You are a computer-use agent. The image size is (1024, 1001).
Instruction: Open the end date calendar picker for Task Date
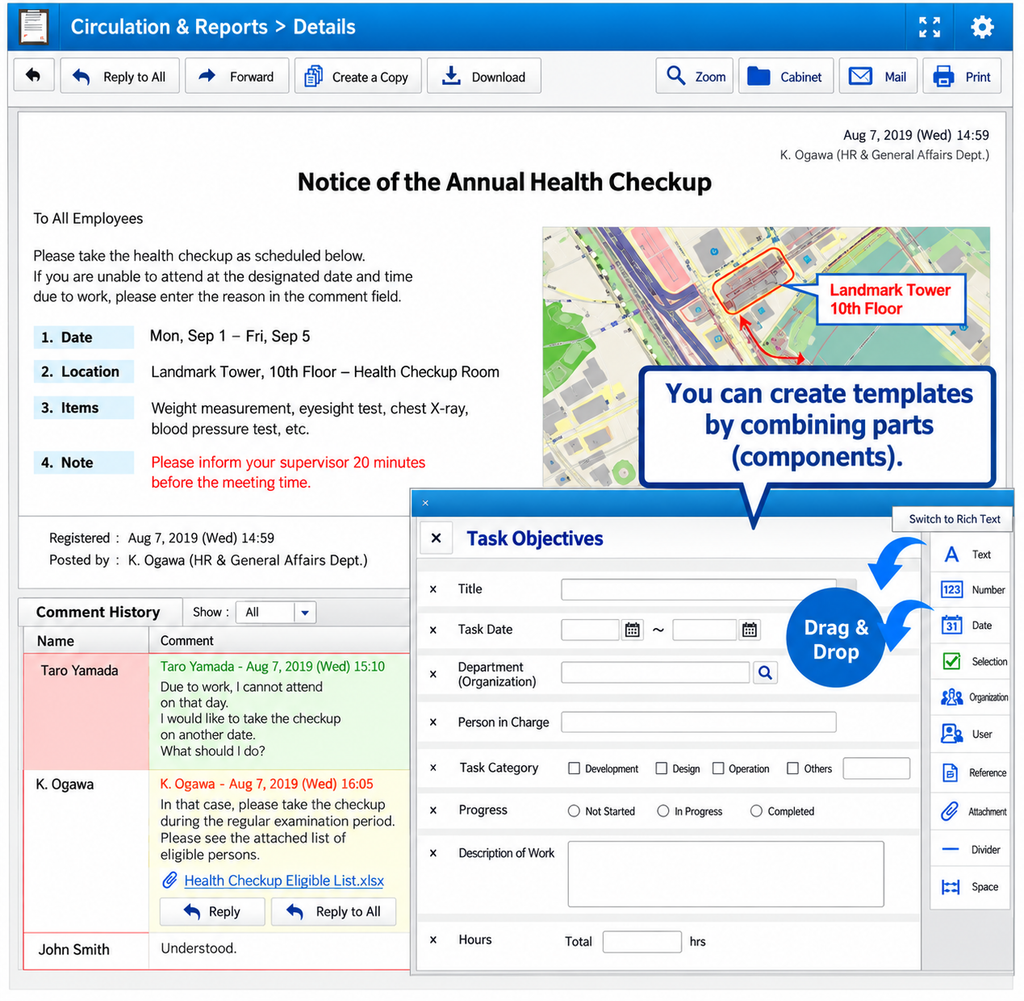750,629
